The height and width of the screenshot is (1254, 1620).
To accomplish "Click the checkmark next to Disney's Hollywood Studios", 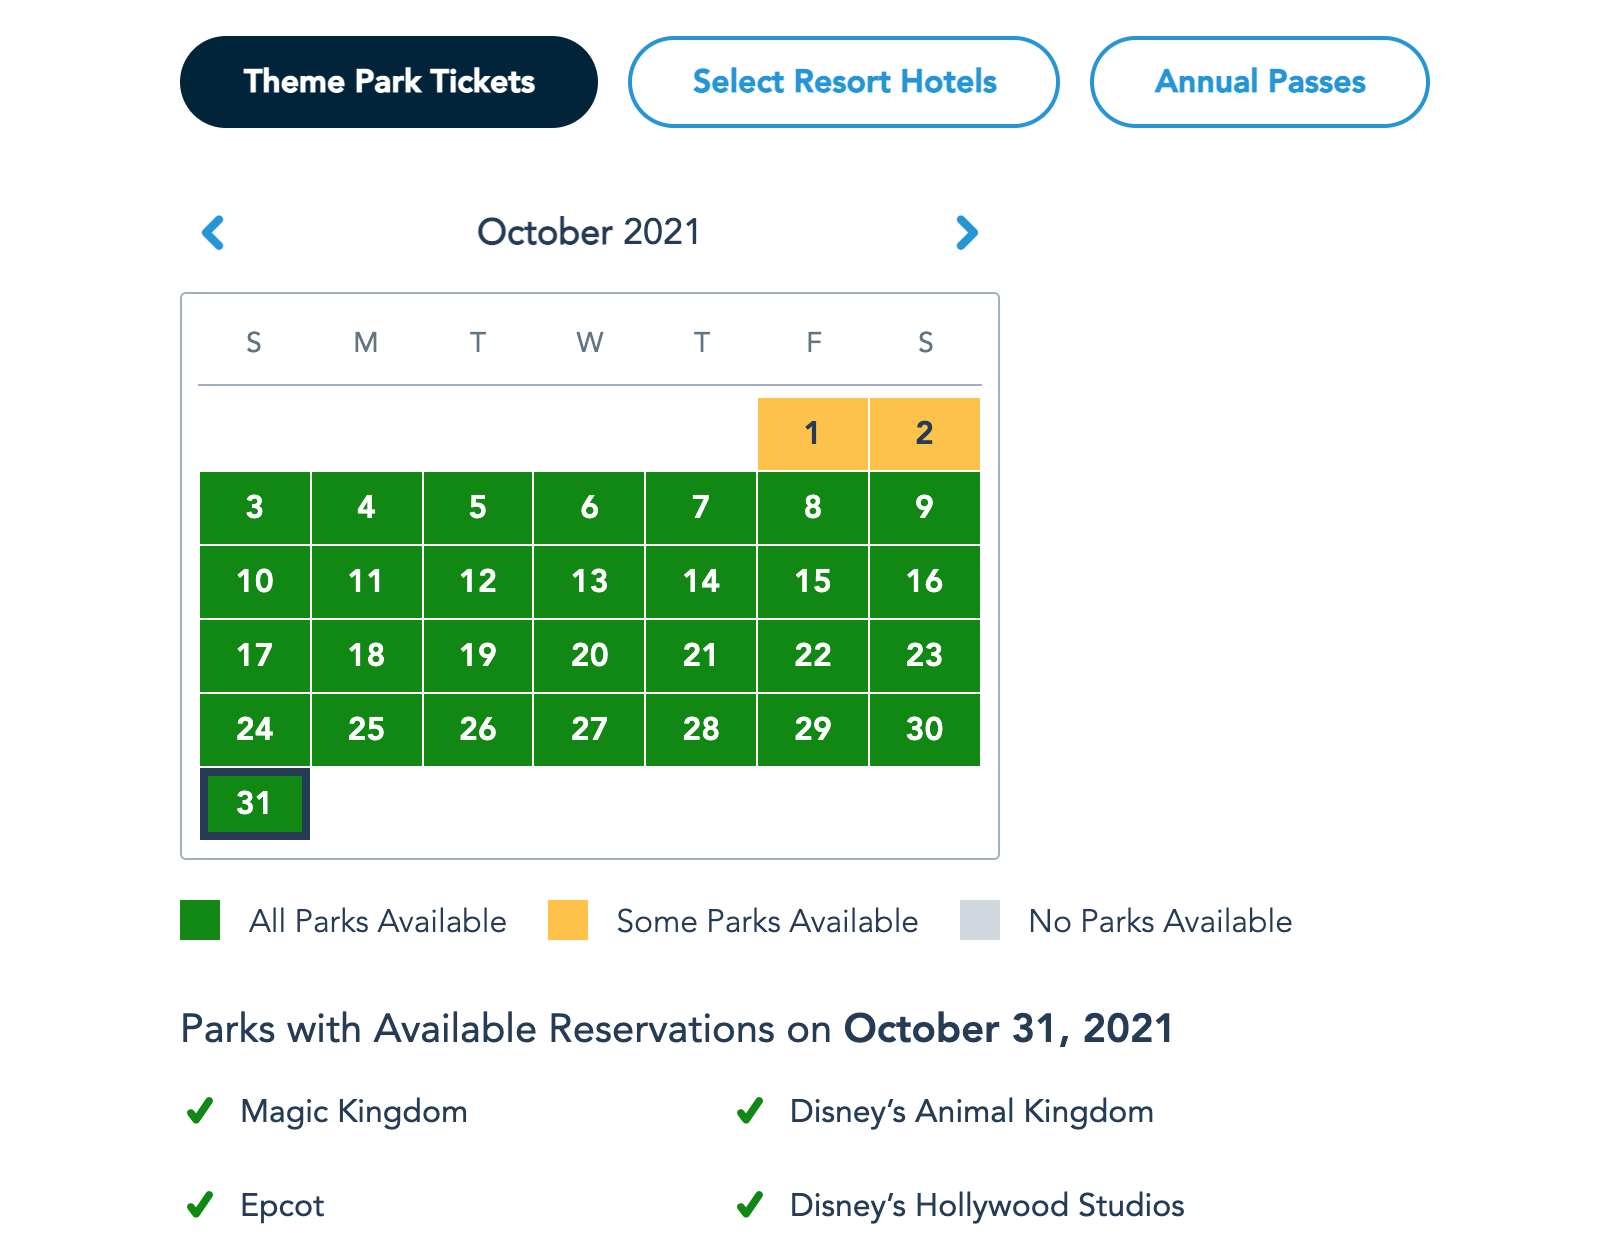I will point(750,1205).
